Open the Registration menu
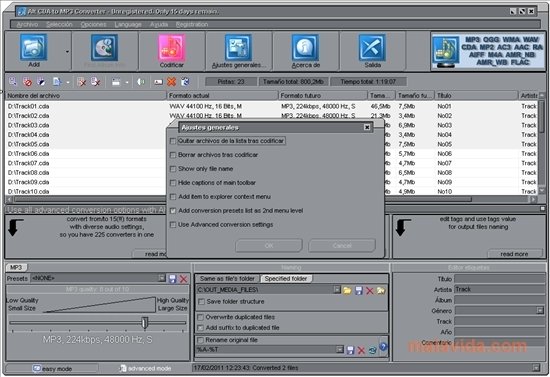The height and width of the screenshot is (377, 550). click(x=192, y=24)
